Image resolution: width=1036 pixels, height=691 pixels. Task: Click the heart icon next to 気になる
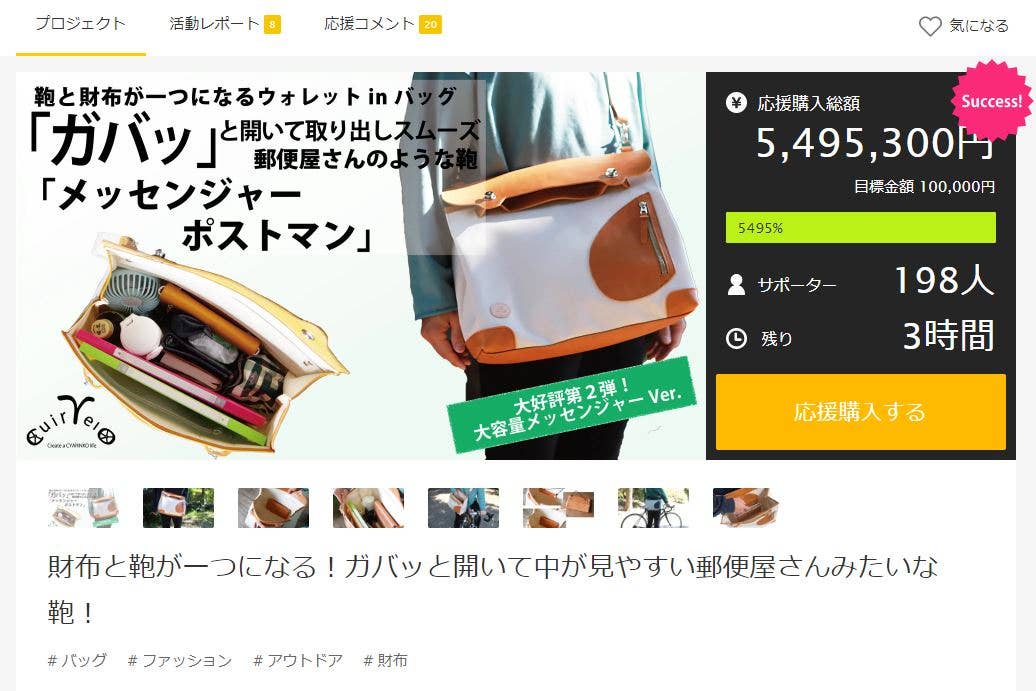tap(930, 26)
